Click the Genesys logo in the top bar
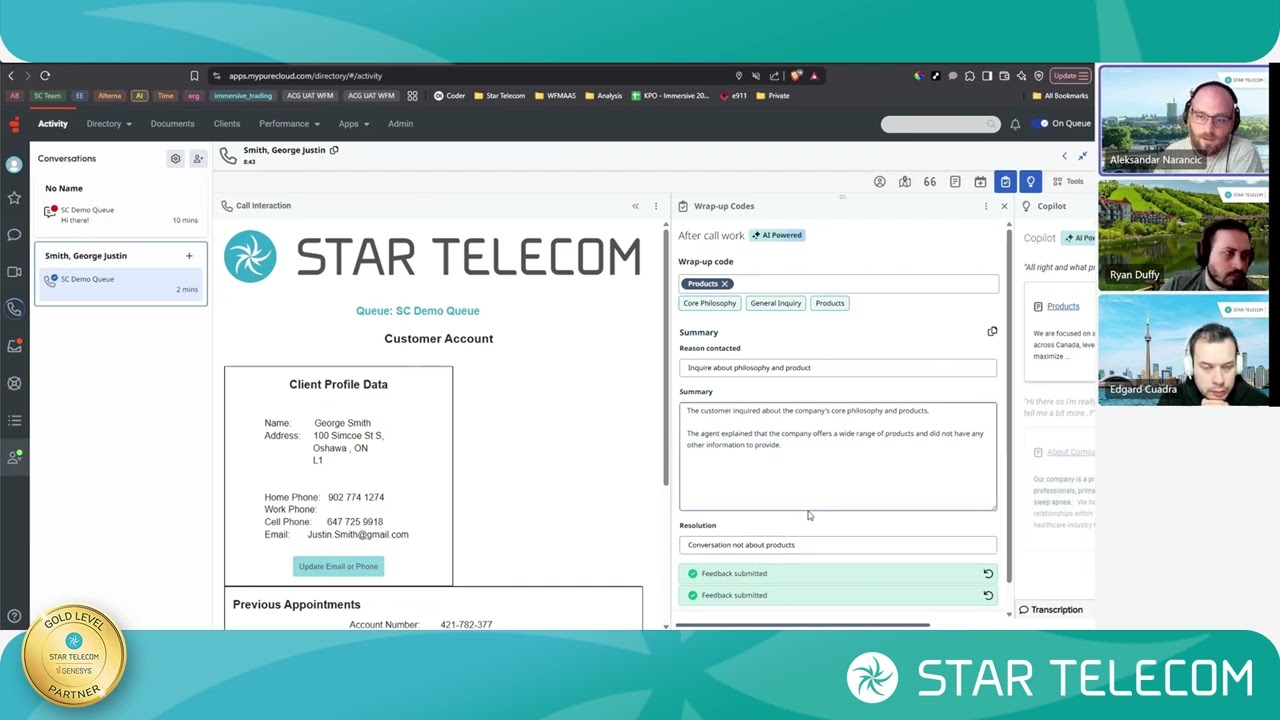This screenshot has width=1280, height=720. (x=14, y=124)
